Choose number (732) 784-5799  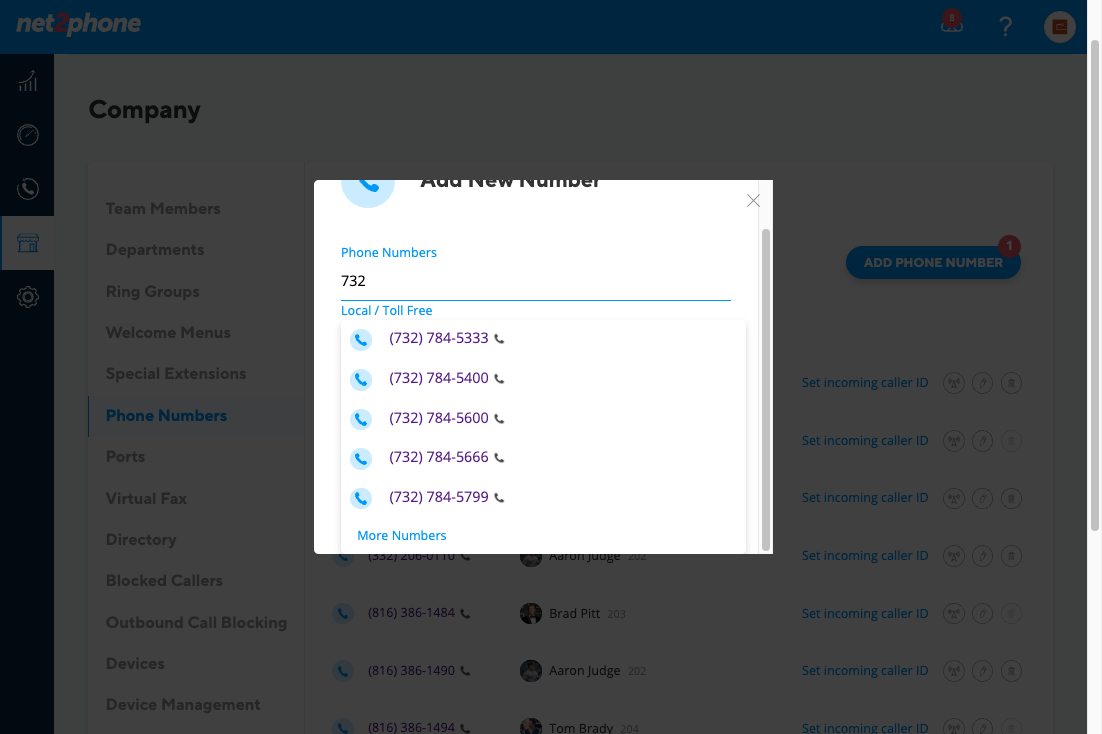click(x=439, y=497)
